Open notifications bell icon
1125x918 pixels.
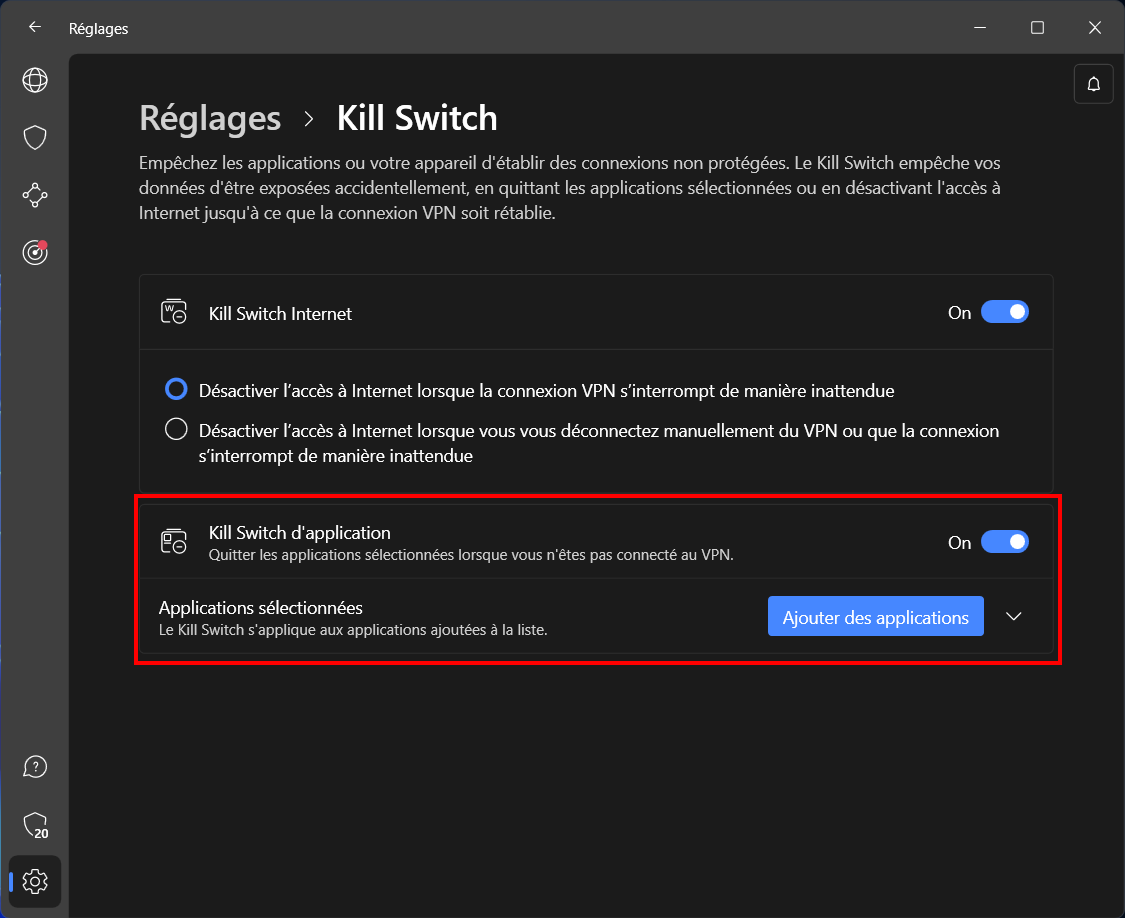tap(1093, 84)
